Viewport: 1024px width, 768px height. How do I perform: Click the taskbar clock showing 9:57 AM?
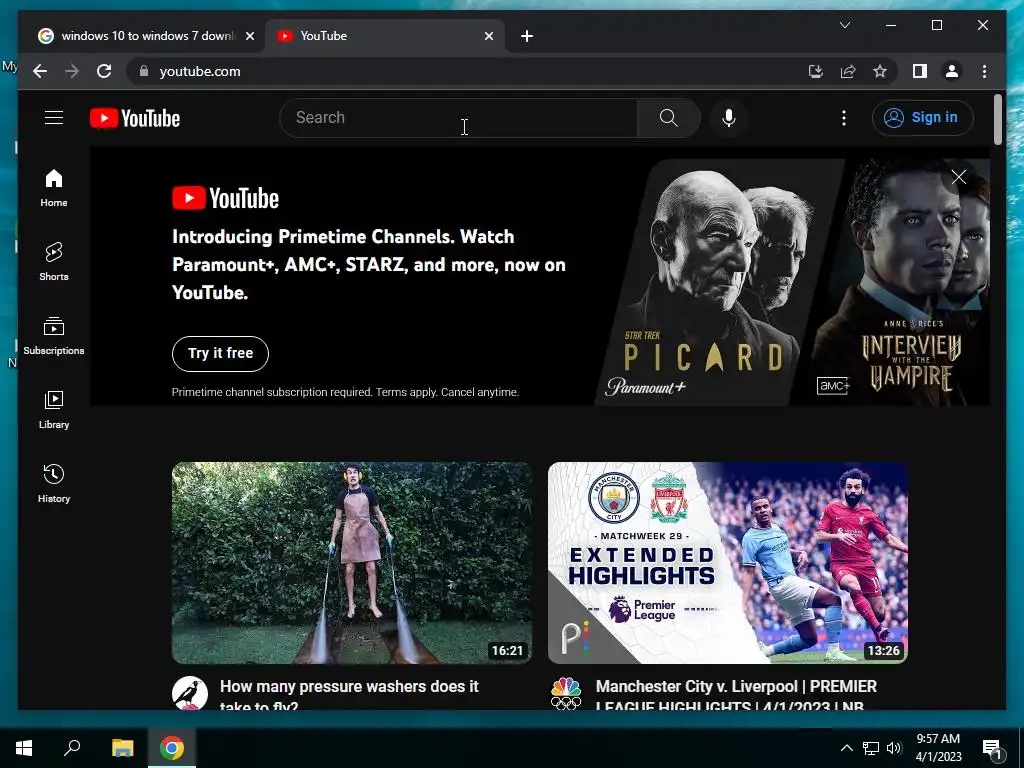[938, 748]
